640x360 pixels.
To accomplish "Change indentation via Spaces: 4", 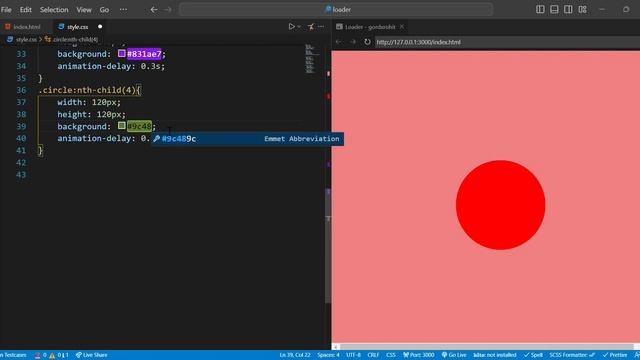I will click(329, 355).
